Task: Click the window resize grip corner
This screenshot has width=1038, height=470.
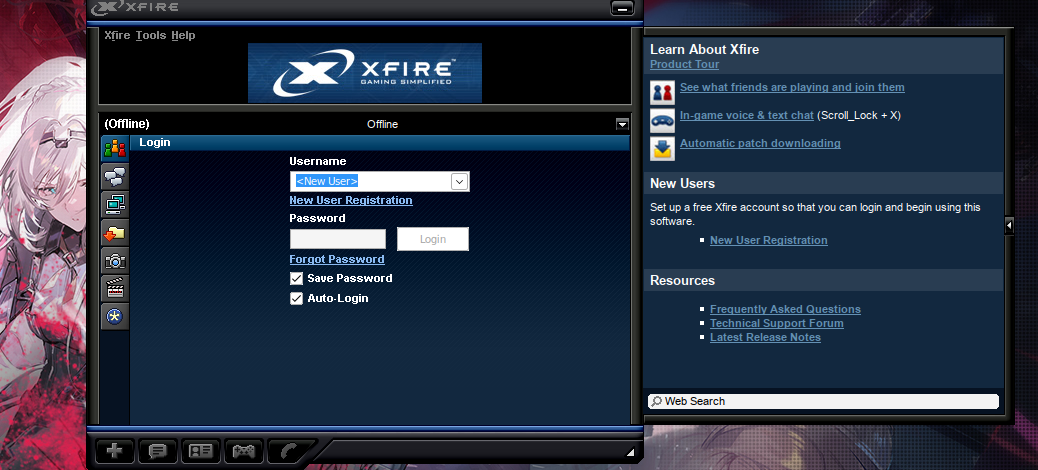Action: point(630,452)
